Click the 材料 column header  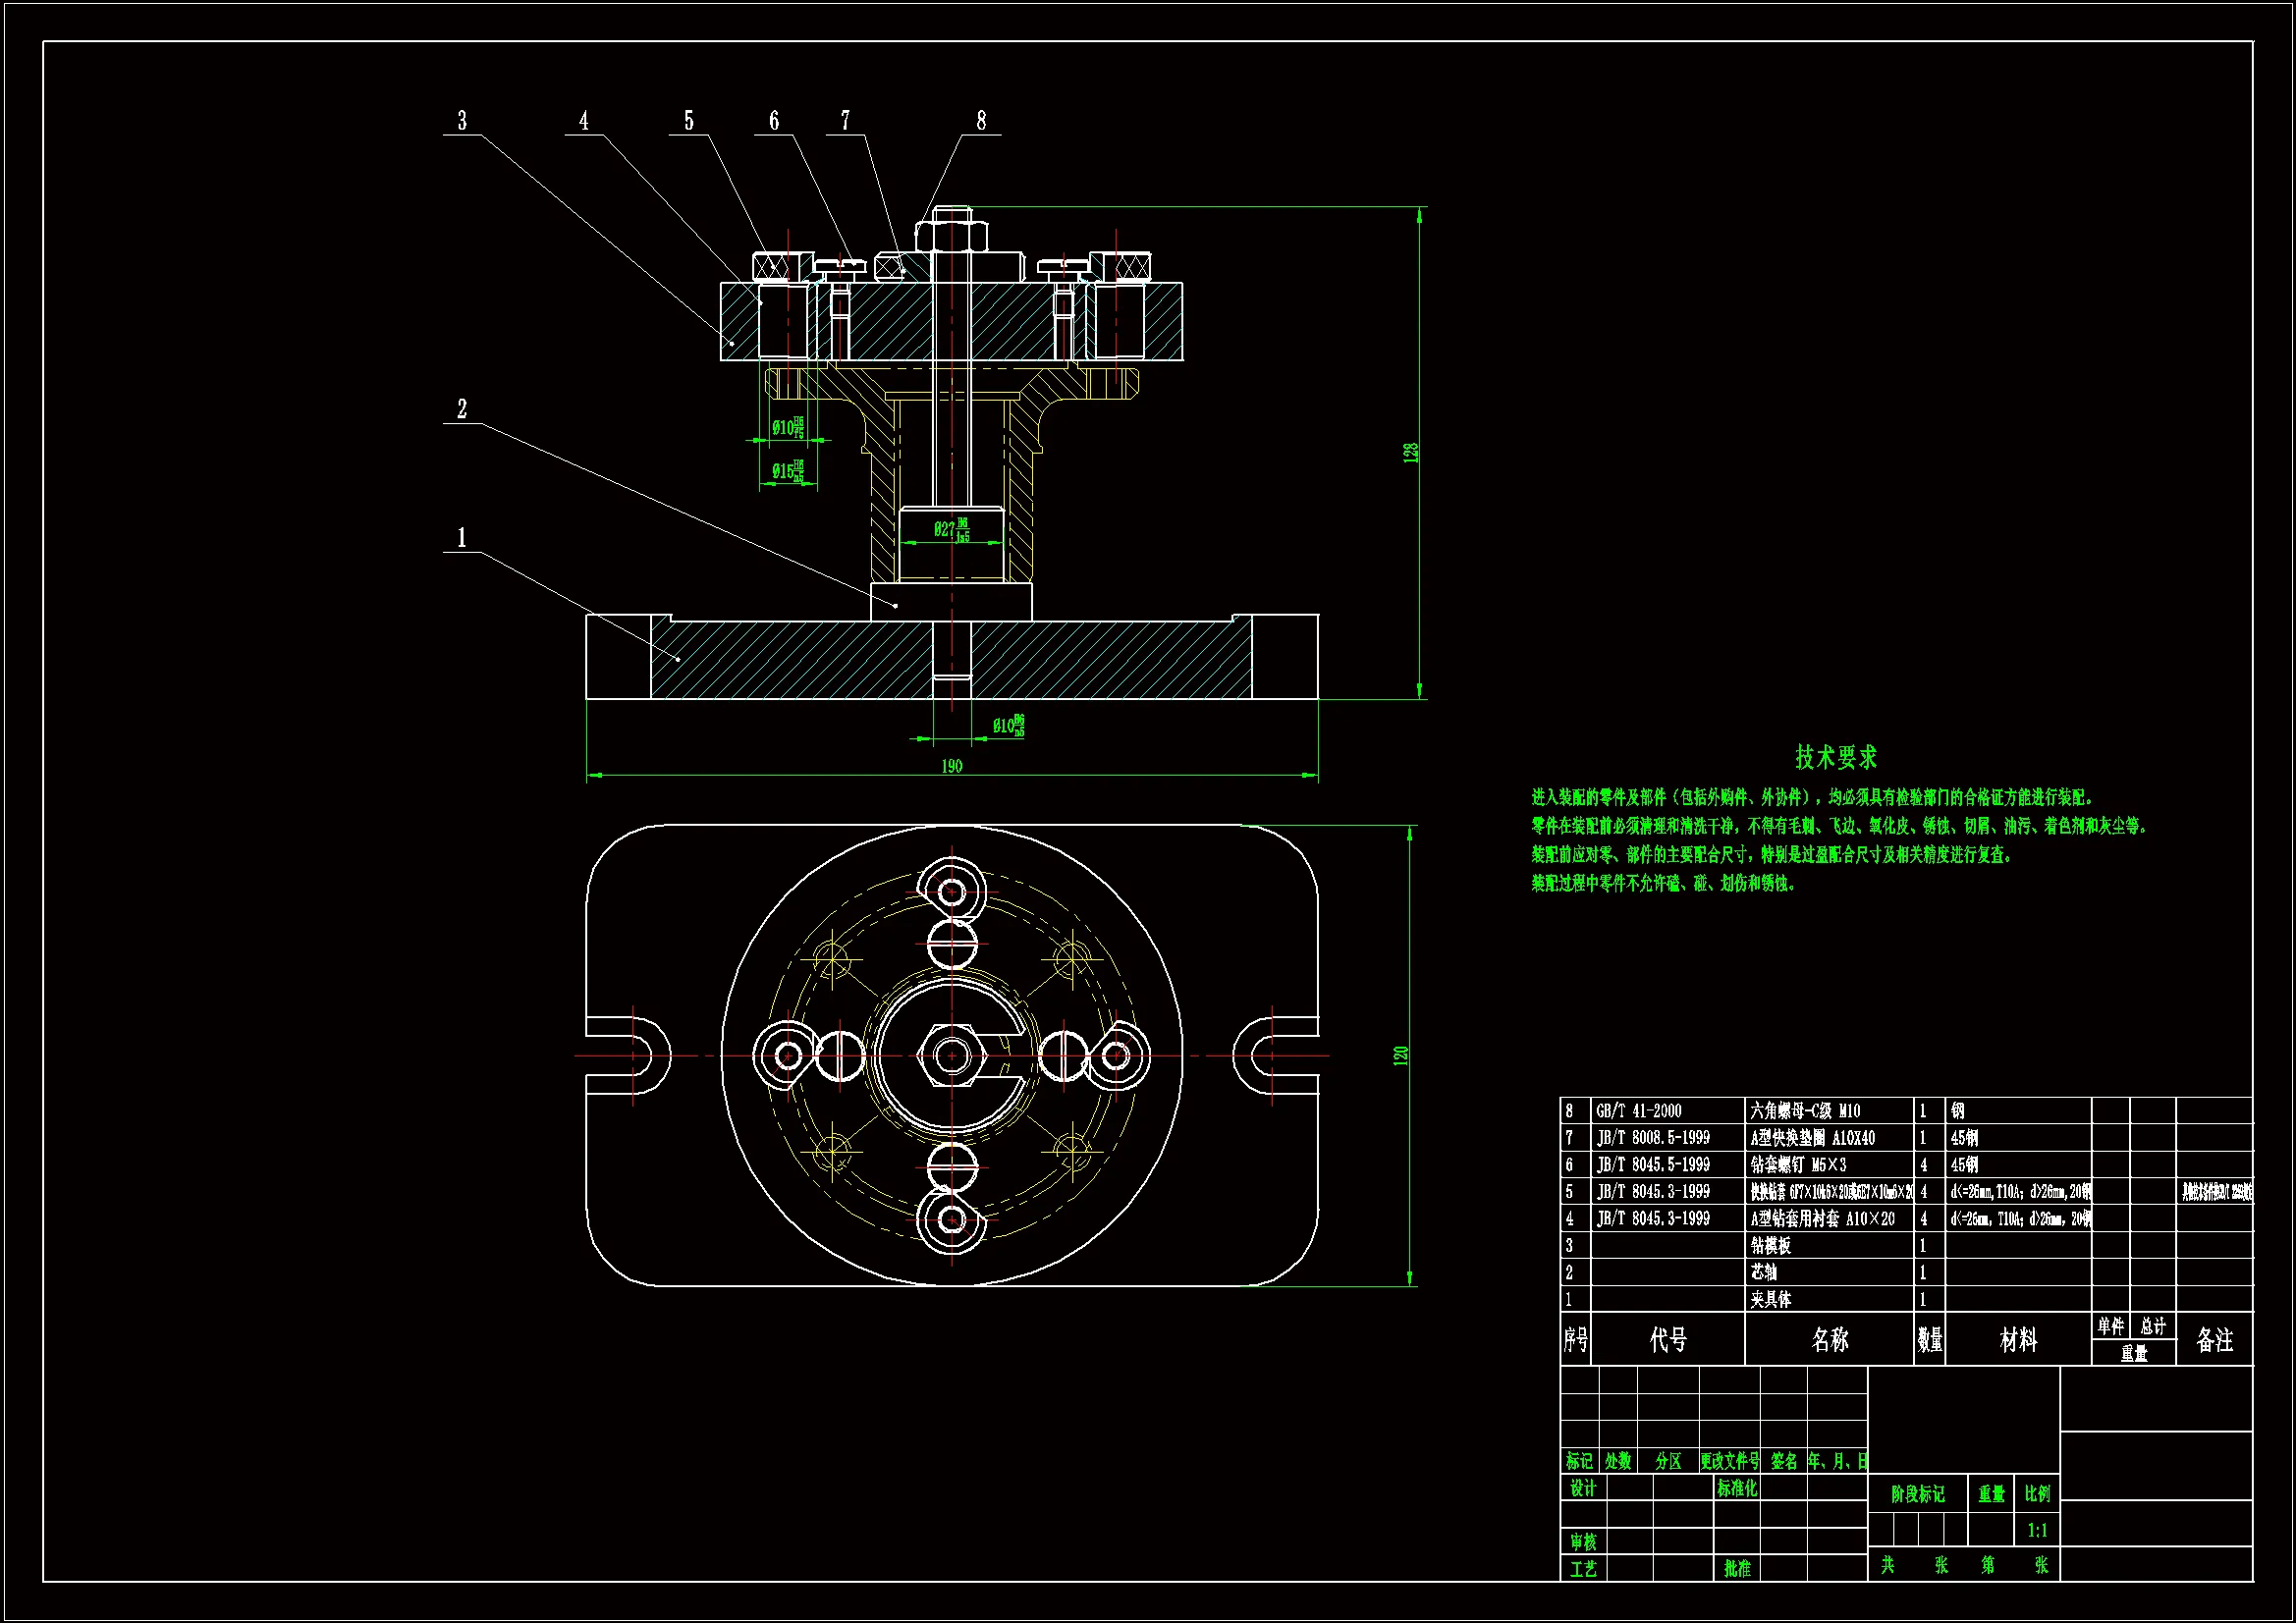point(2017,1339)
